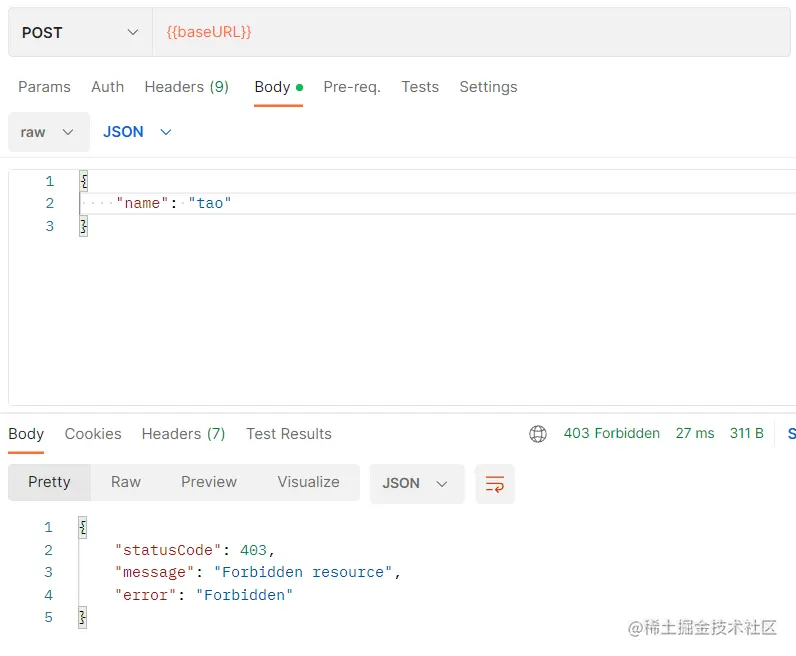Image resolution: width=796 pixels, height=656 pixels.
Task: Select the Pretty view button
Action: 49,482
